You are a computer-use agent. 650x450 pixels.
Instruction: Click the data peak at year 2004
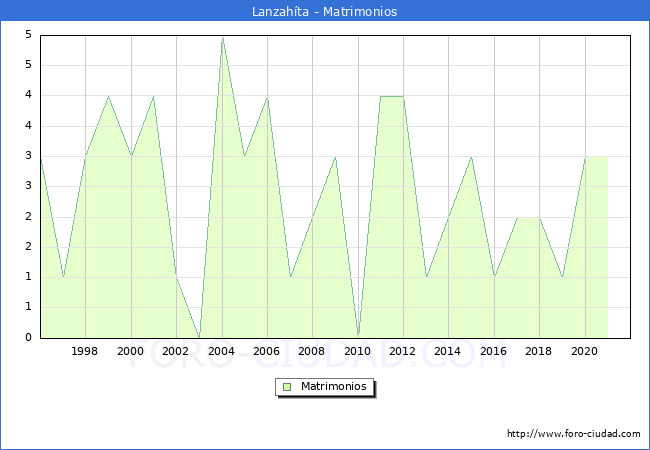tap(223, 38)
